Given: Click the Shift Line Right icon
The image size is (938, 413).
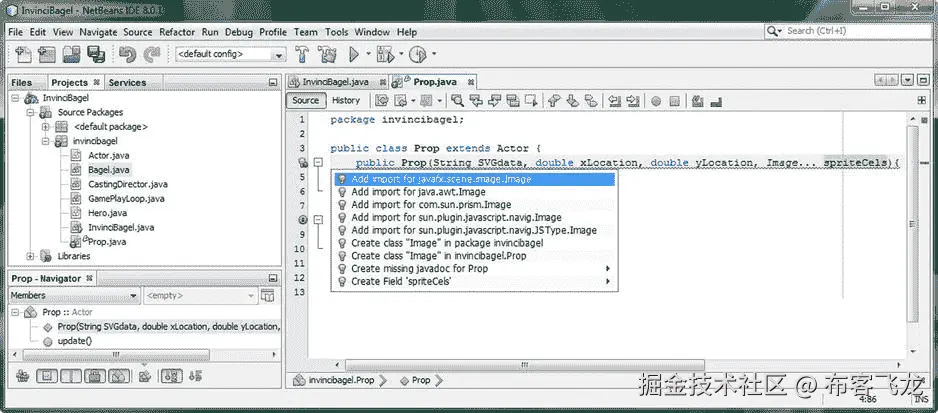Looking at the screenshot, I should coord(632,101).
